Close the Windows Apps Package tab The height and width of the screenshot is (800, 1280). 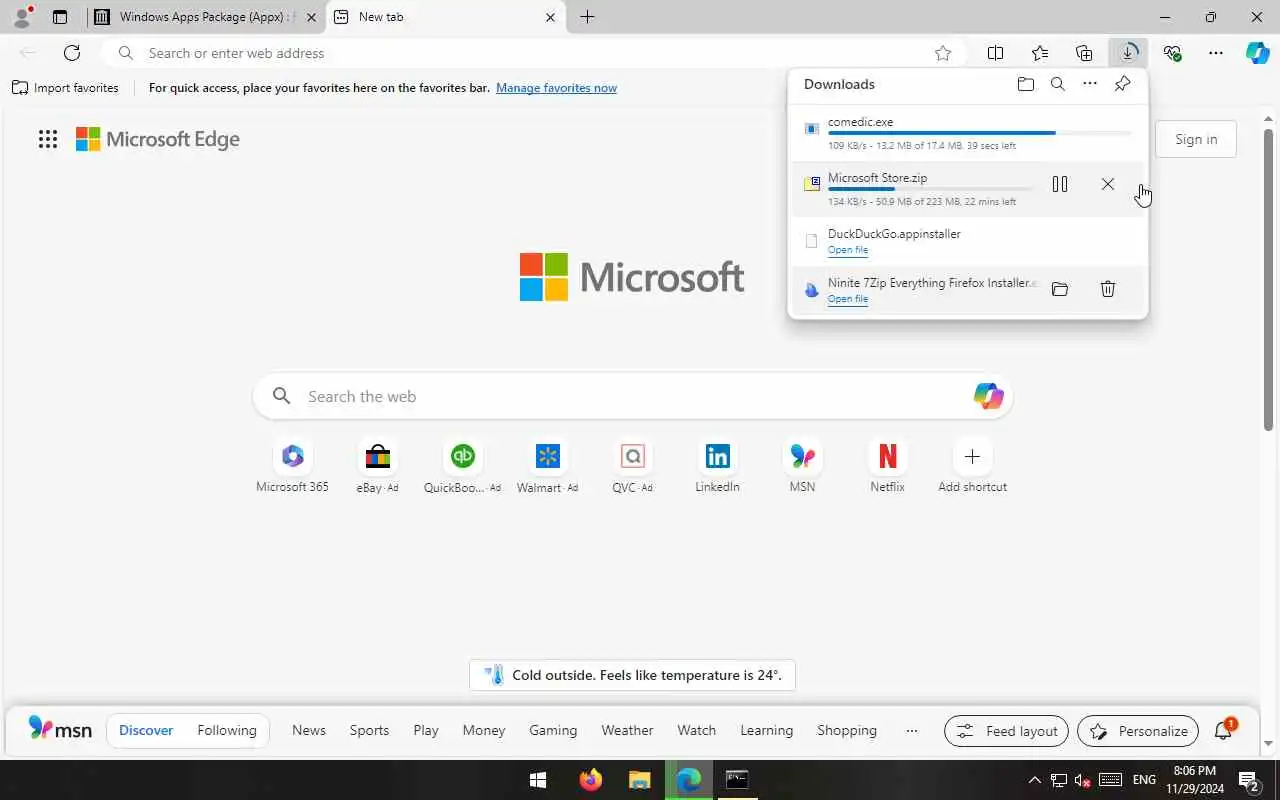[311, 17]
